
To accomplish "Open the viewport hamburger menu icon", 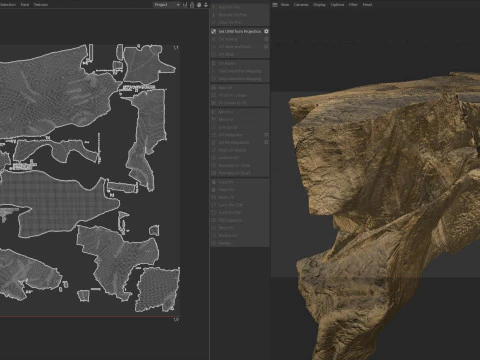I will pyautogui.click(x=275, y=5).
